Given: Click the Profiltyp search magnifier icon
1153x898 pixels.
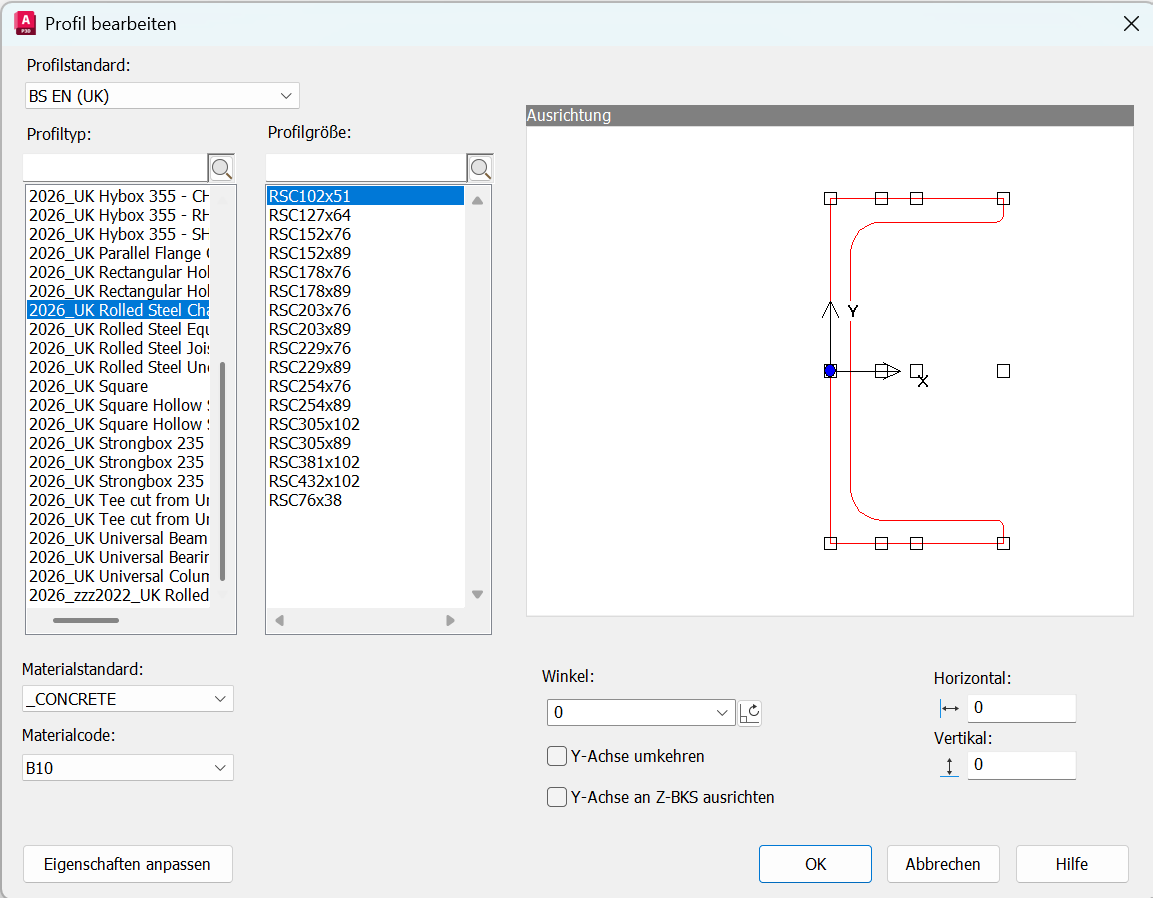Looking at the screenshot, I should pos(221,168).
